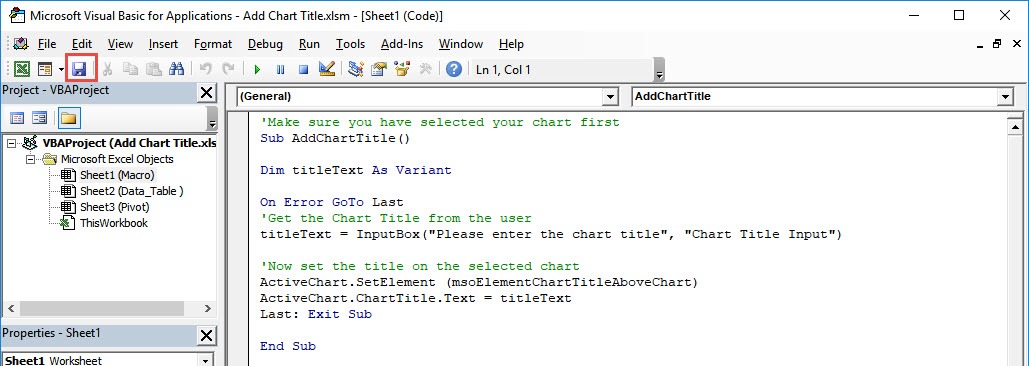Run the macro with the green play icon

[x=257, y=69]
